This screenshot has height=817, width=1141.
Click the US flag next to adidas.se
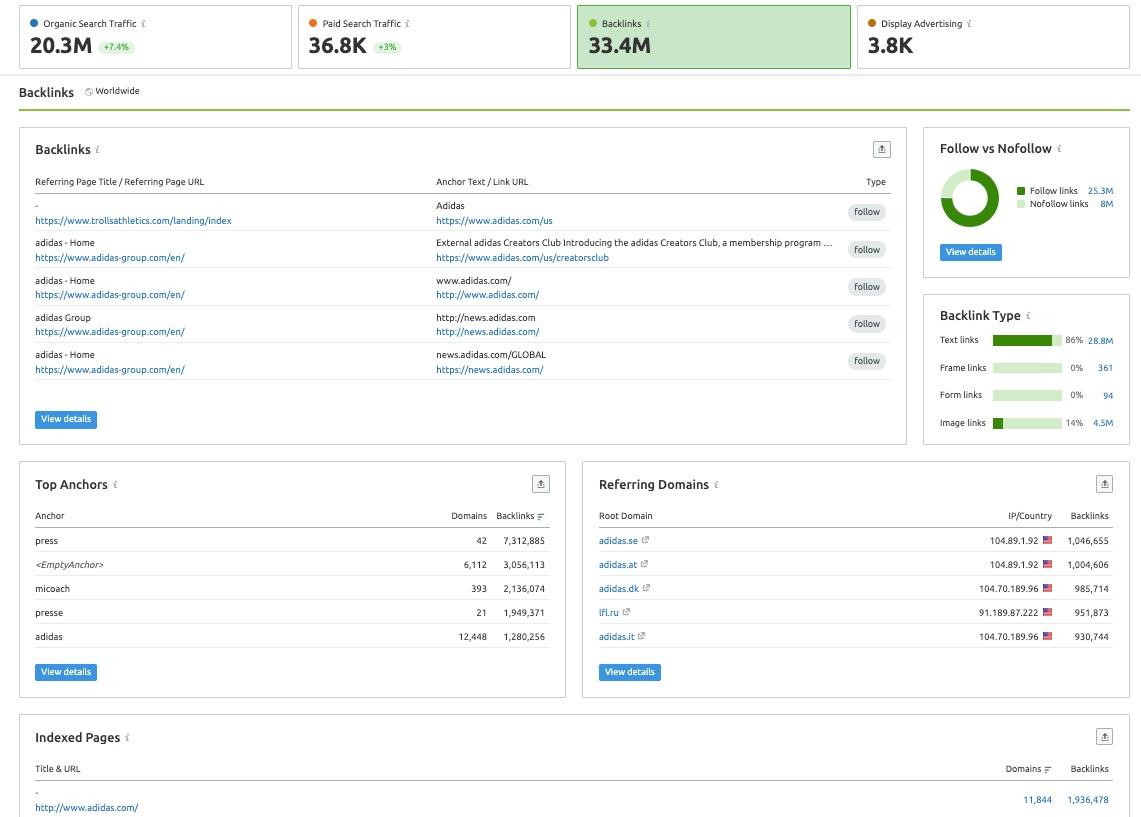[x=1048, y=540]
